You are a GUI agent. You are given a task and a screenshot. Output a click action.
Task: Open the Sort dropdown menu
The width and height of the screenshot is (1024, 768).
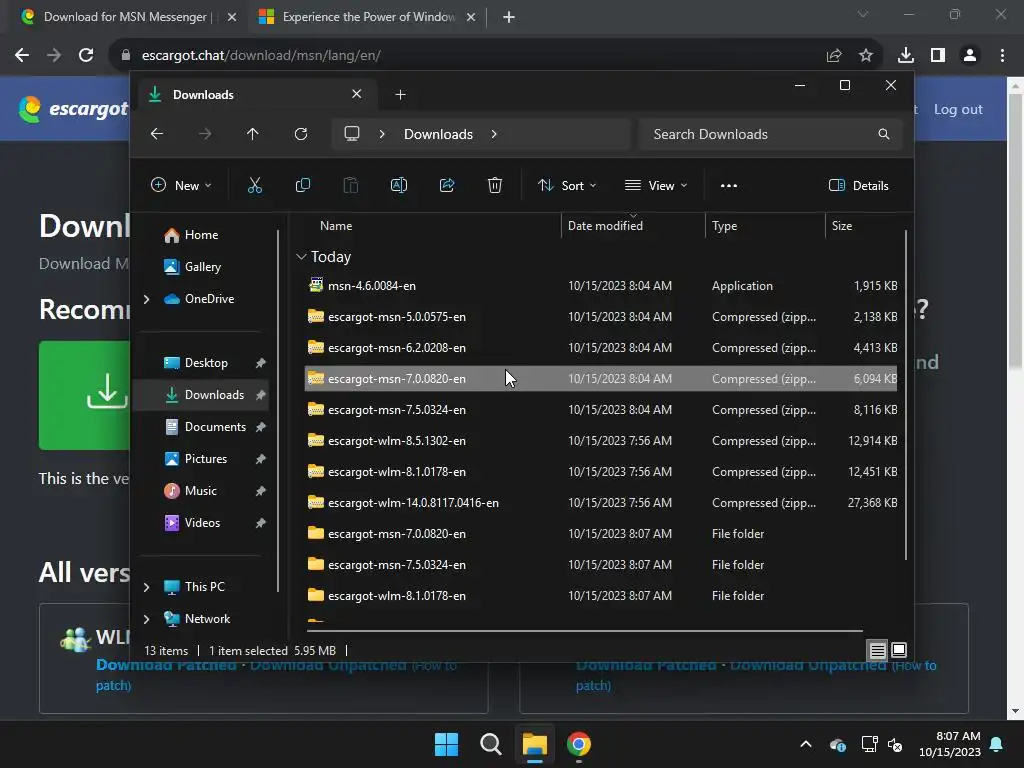[x=567, y=185]
